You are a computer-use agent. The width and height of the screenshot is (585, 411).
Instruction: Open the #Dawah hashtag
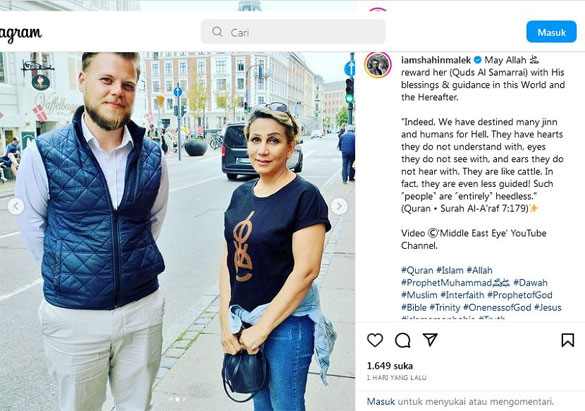[530, 282]
